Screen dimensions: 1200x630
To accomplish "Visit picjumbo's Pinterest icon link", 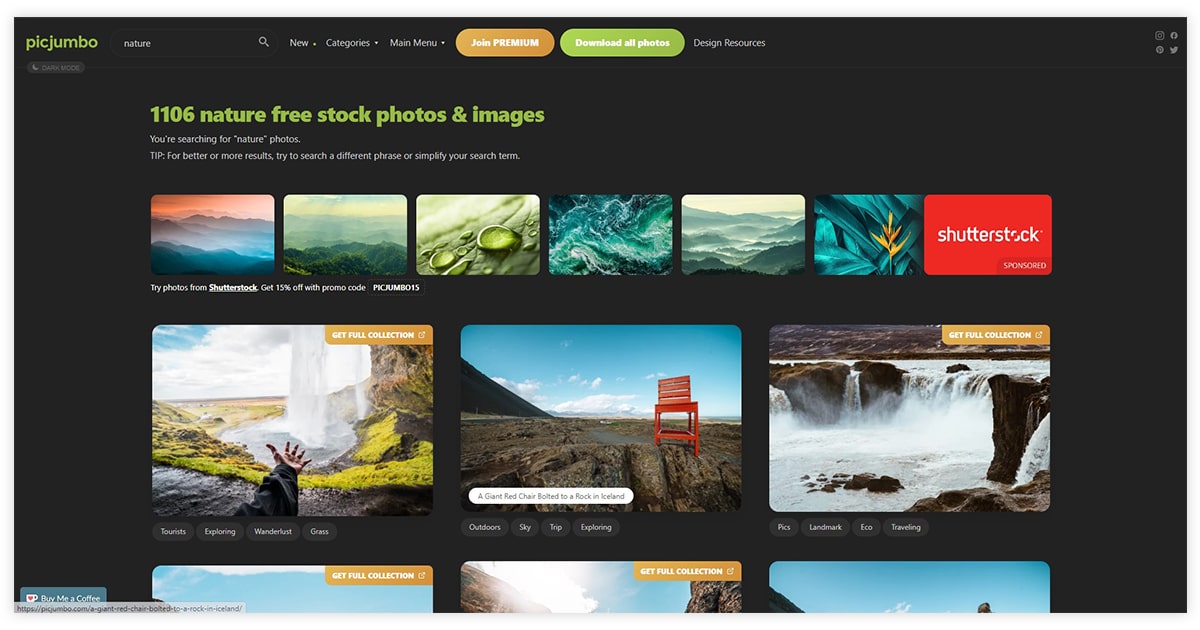I will tap(1160, 50).
